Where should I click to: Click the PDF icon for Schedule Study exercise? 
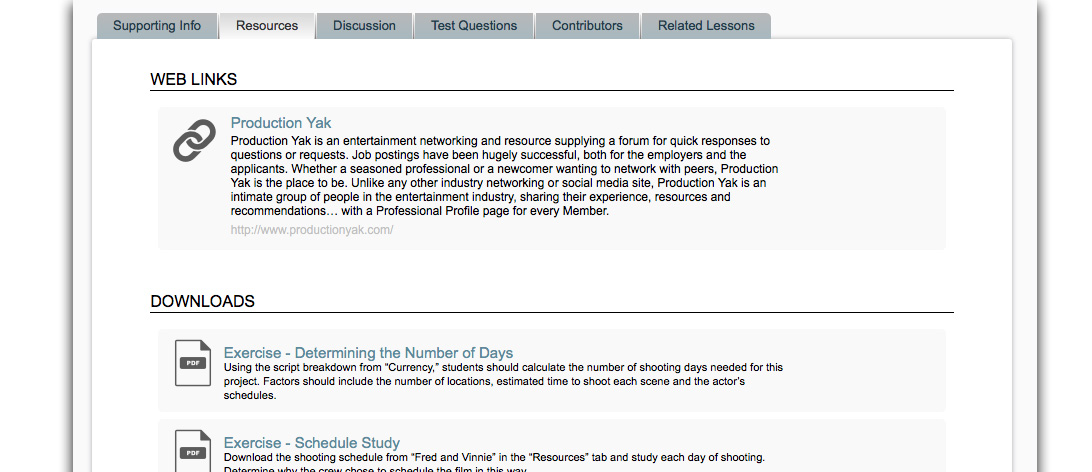(x=193, y=450)
